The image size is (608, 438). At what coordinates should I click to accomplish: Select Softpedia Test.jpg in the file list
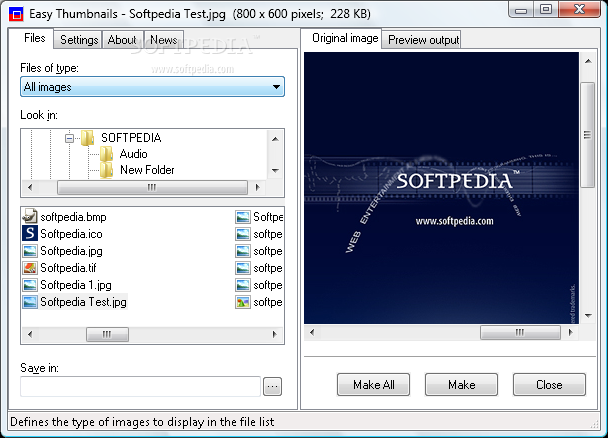click(x=83, y=302)
